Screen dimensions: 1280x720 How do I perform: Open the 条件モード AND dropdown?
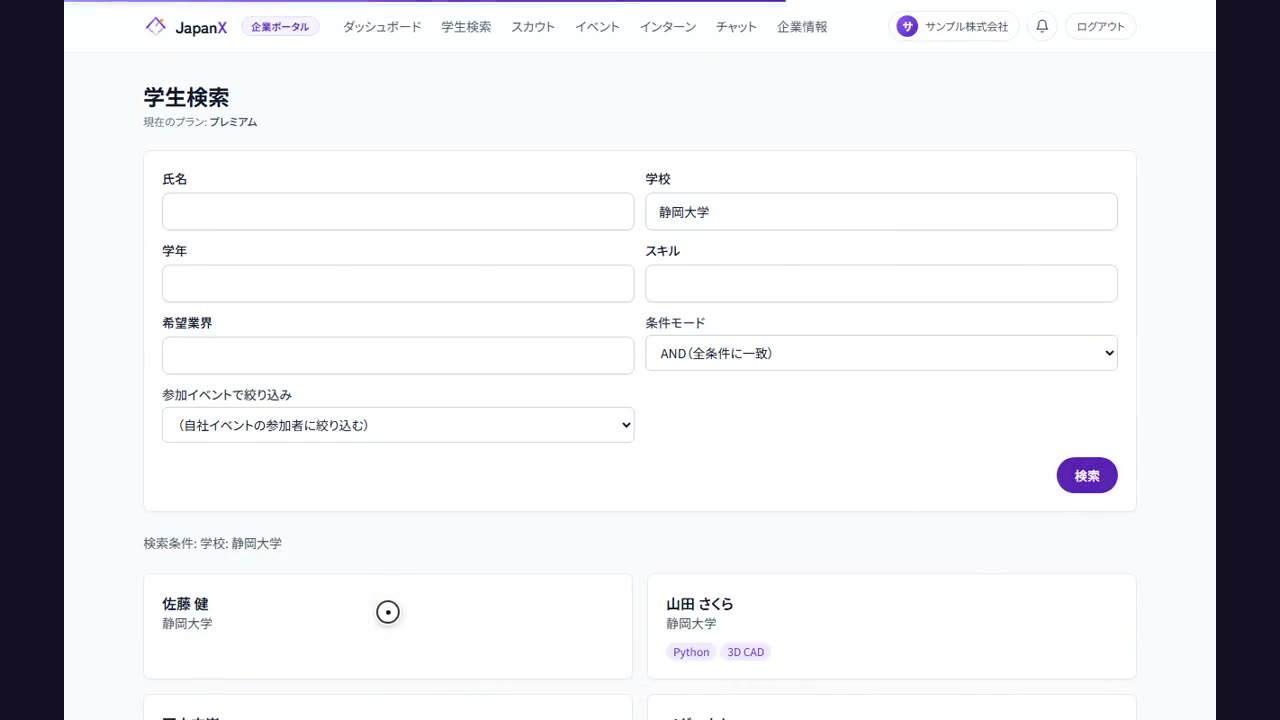tap(881, 353)
